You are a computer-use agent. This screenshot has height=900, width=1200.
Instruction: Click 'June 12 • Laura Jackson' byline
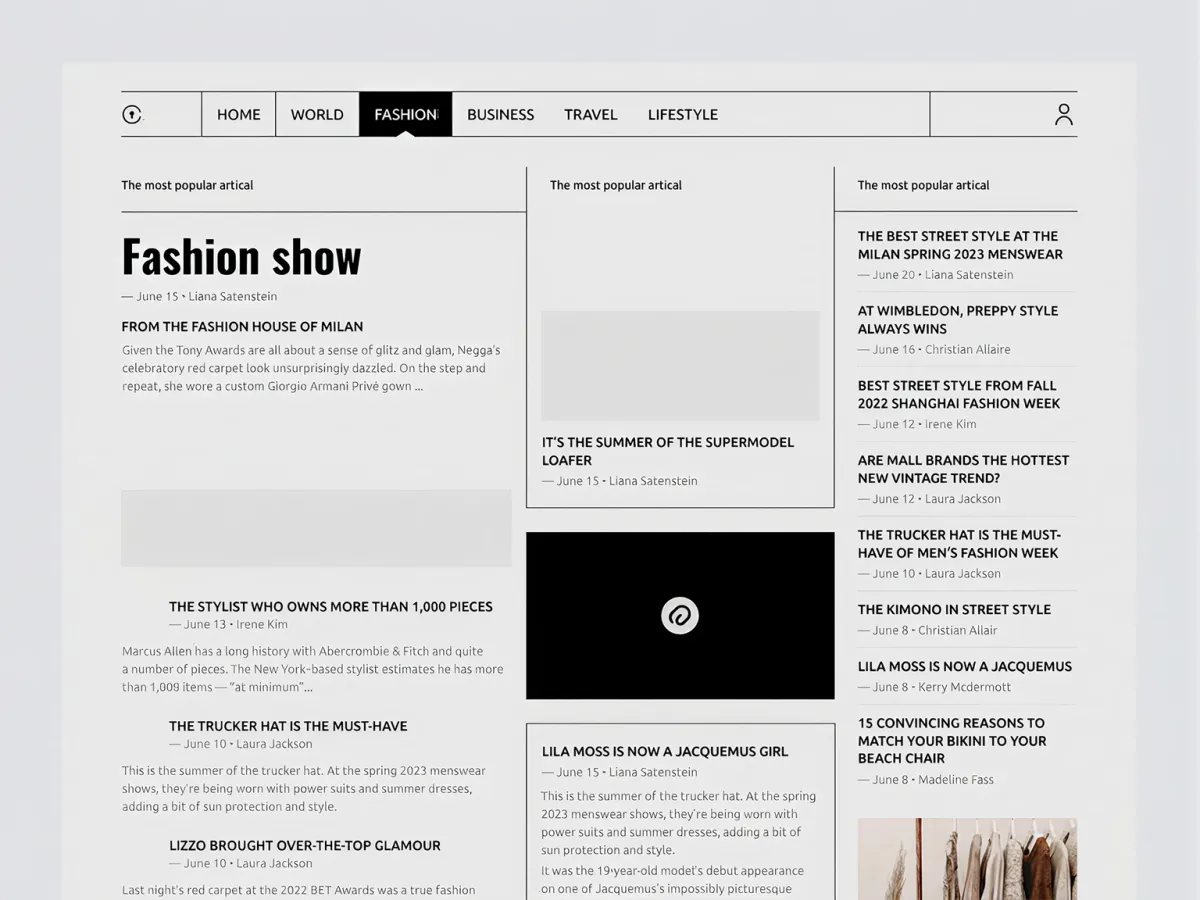929,499
